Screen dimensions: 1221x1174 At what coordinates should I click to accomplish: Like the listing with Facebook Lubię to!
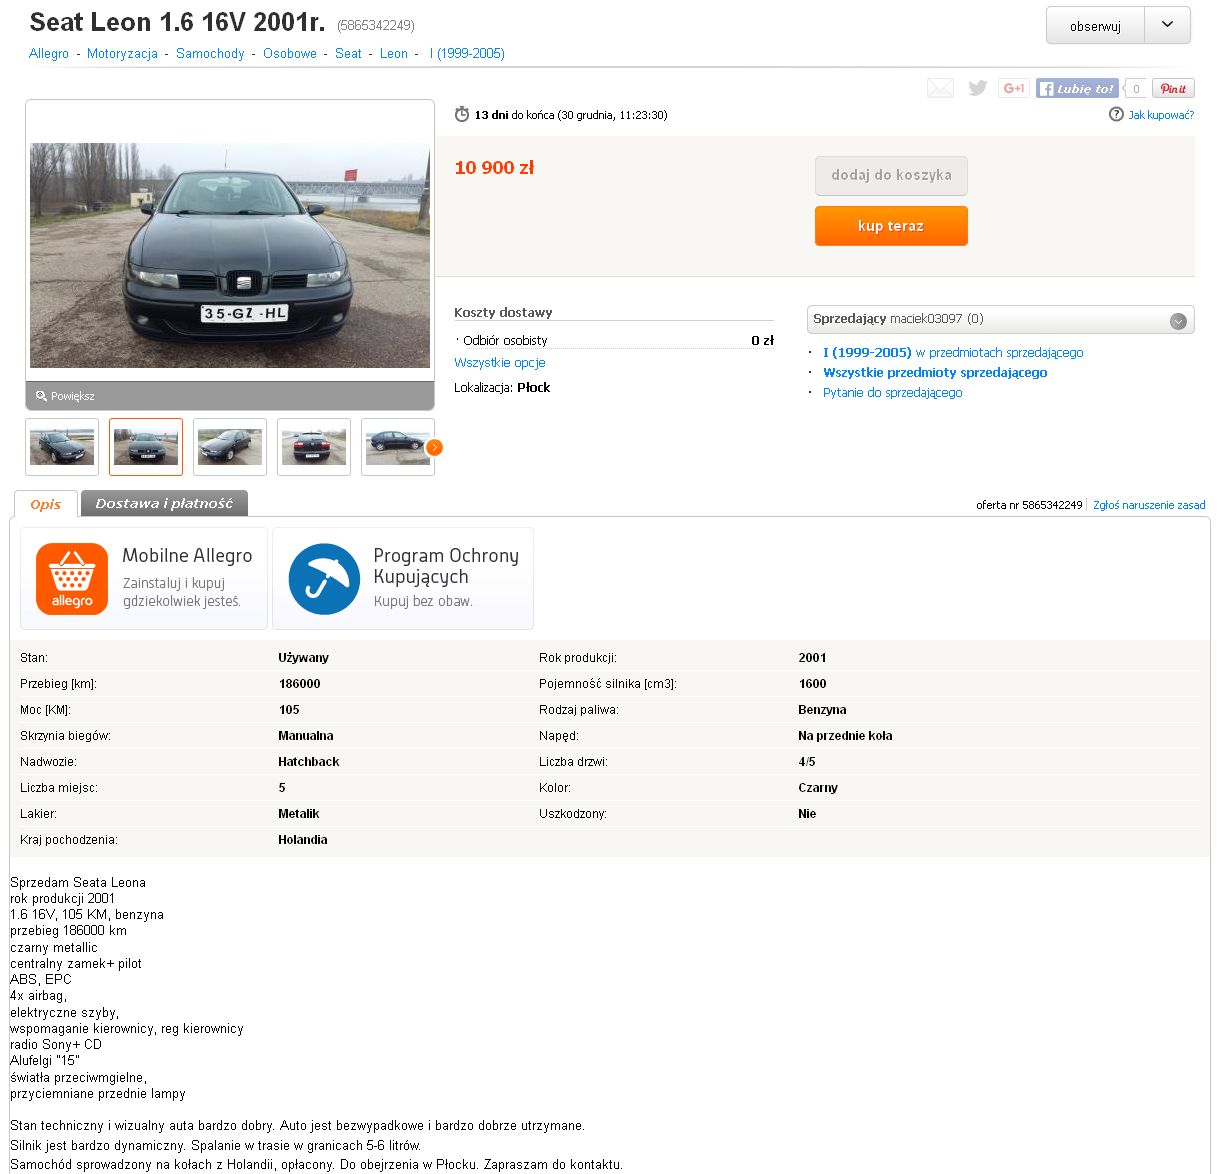click(1077, 88)
